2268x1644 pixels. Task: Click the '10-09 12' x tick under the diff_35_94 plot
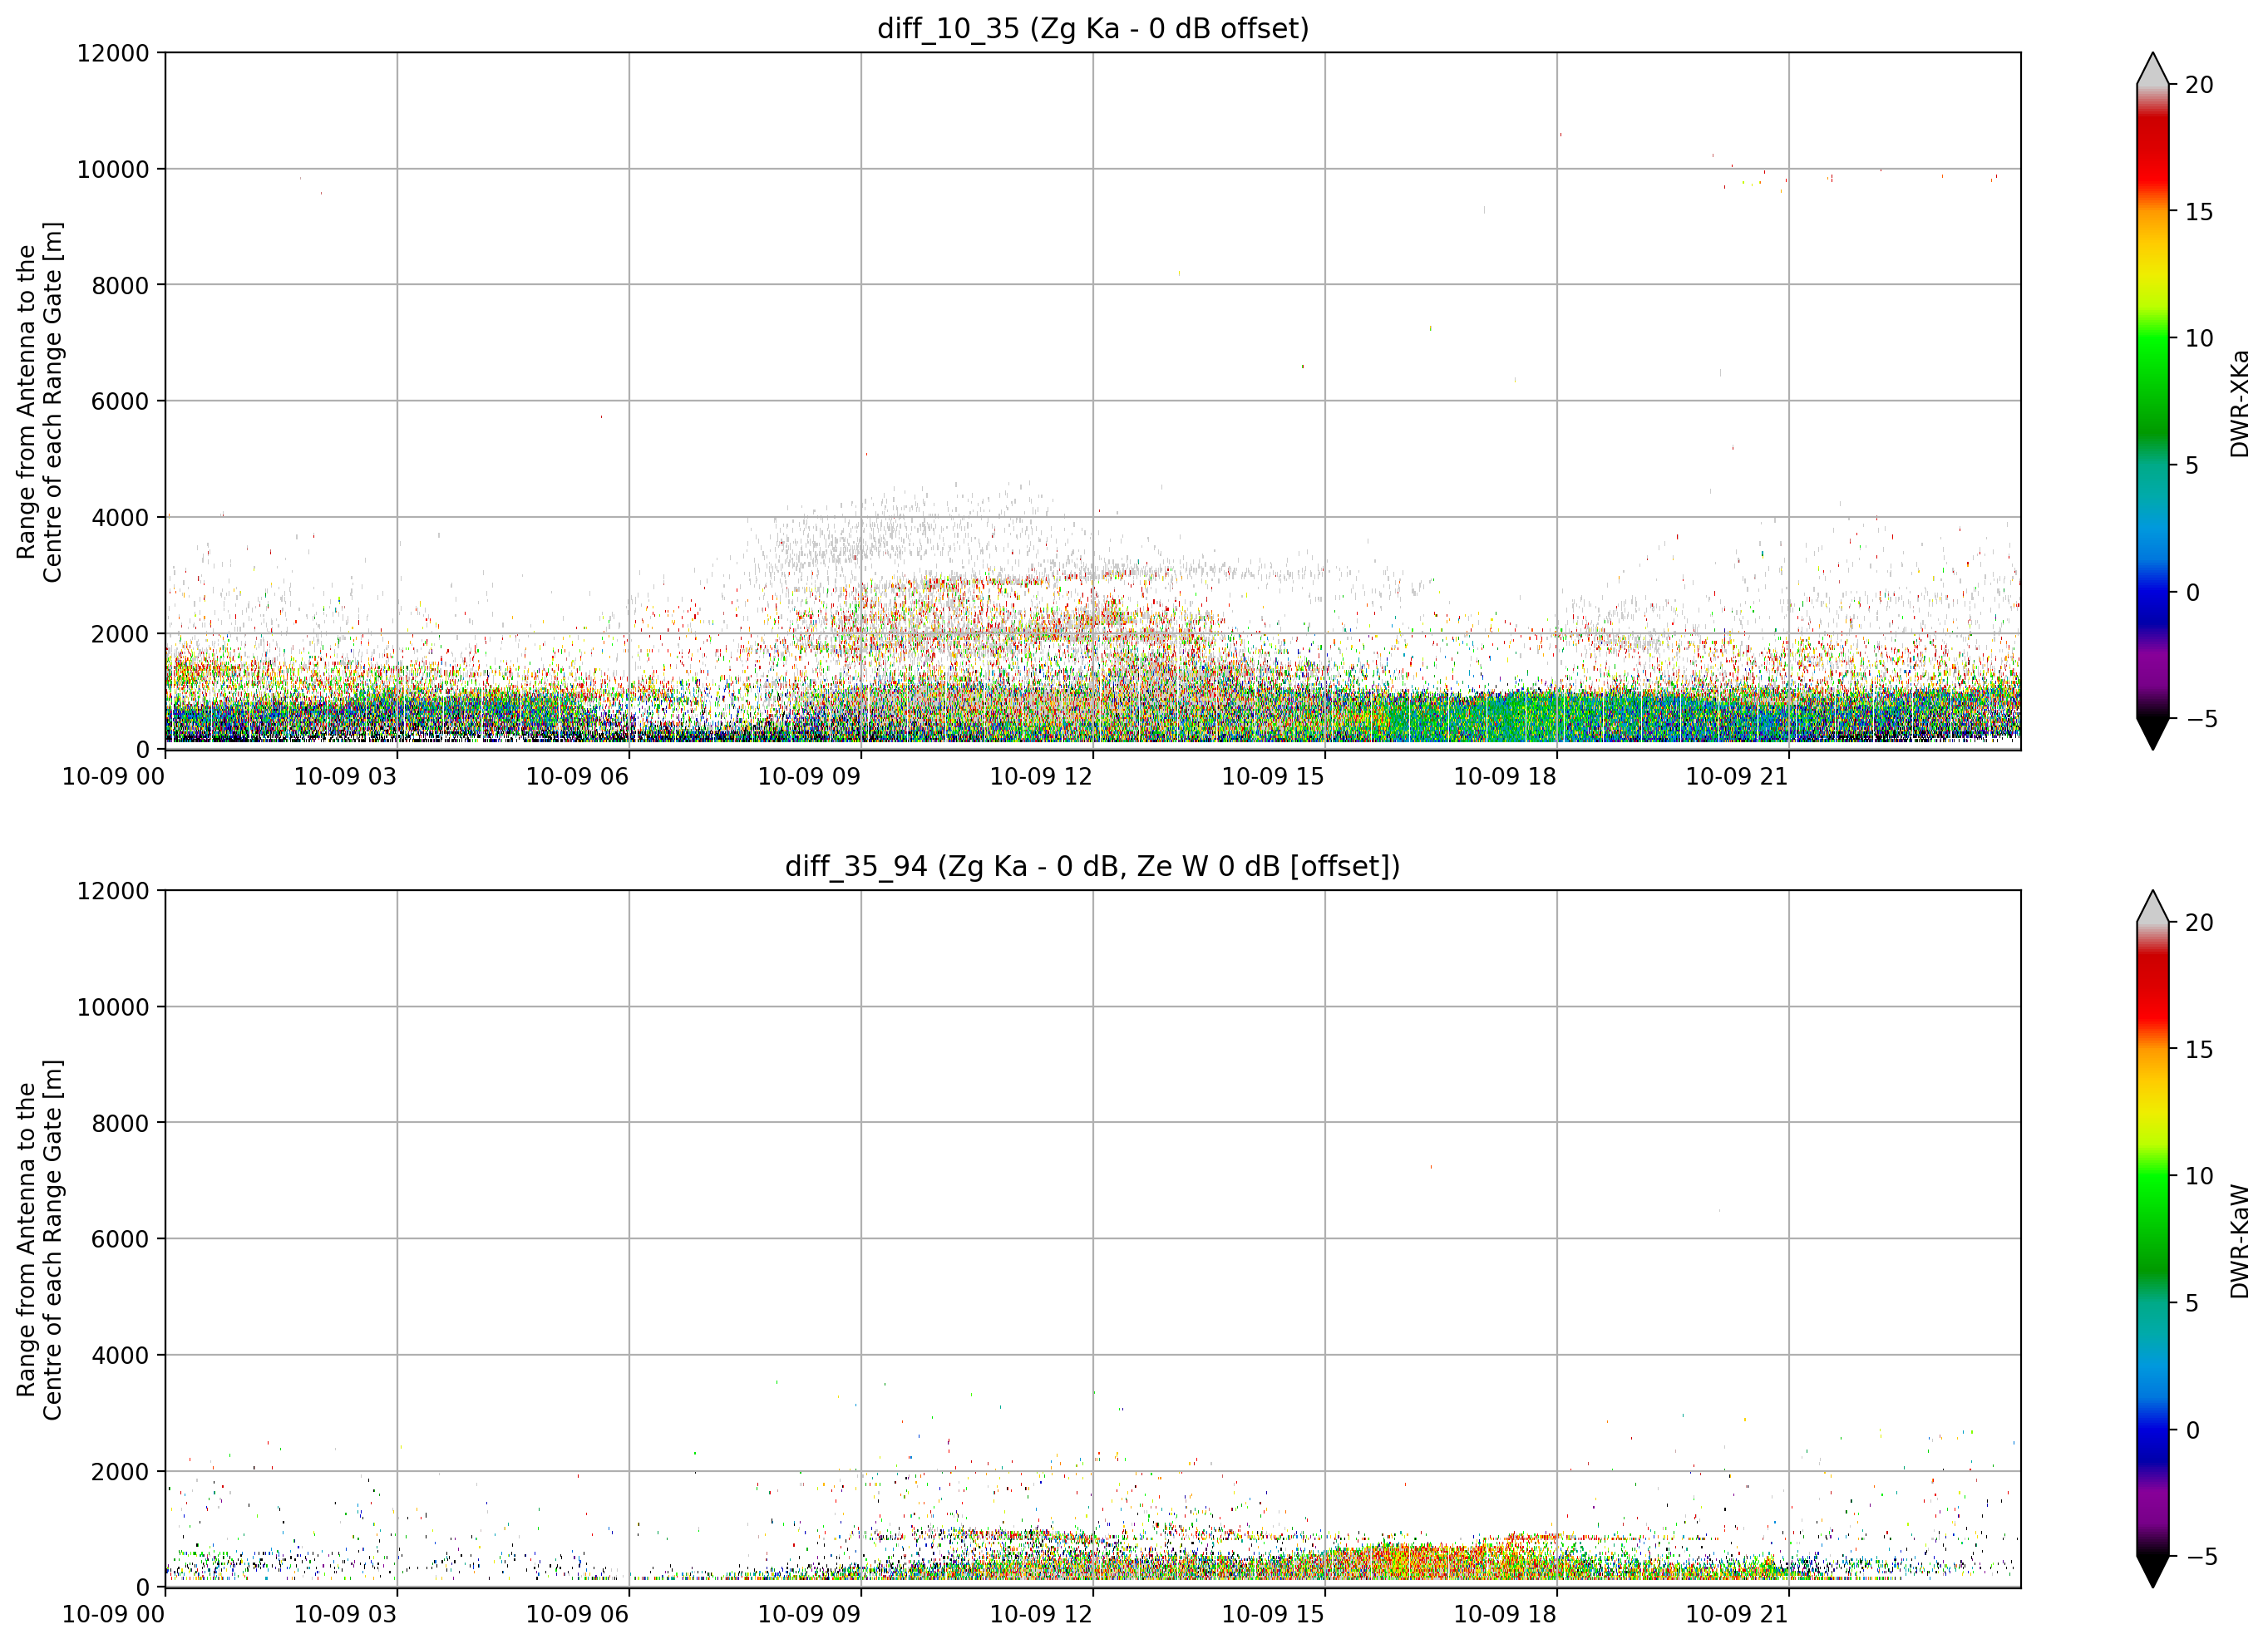1041,1615
